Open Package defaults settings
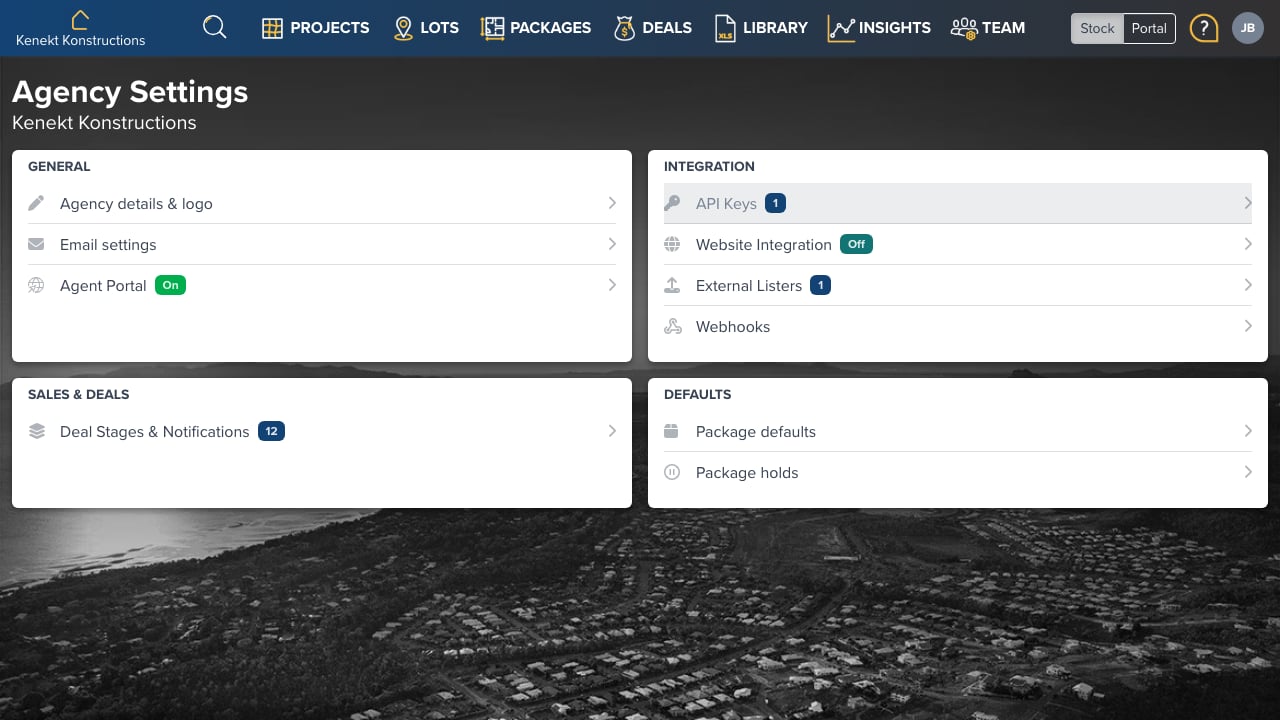 [958, 431]
